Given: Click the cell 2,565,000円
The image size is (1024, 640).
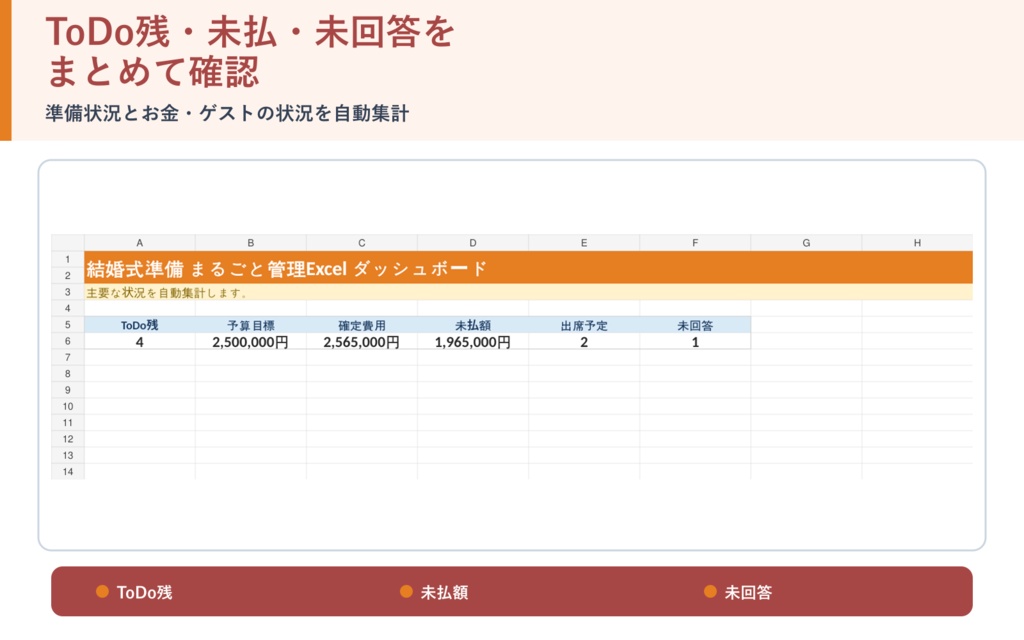Looking at the screenshot, I should coord(362,342).
